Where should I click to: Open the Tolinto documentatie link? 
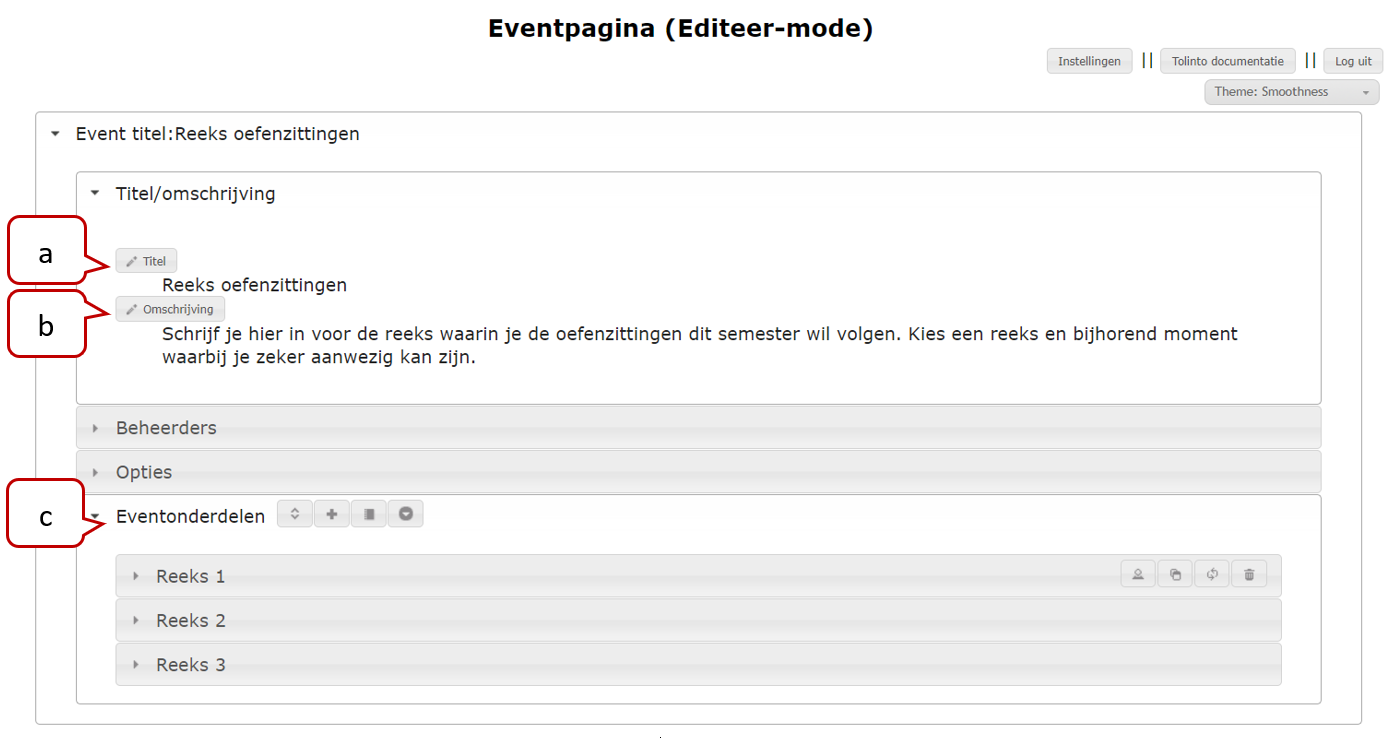tap(1227, 61)
